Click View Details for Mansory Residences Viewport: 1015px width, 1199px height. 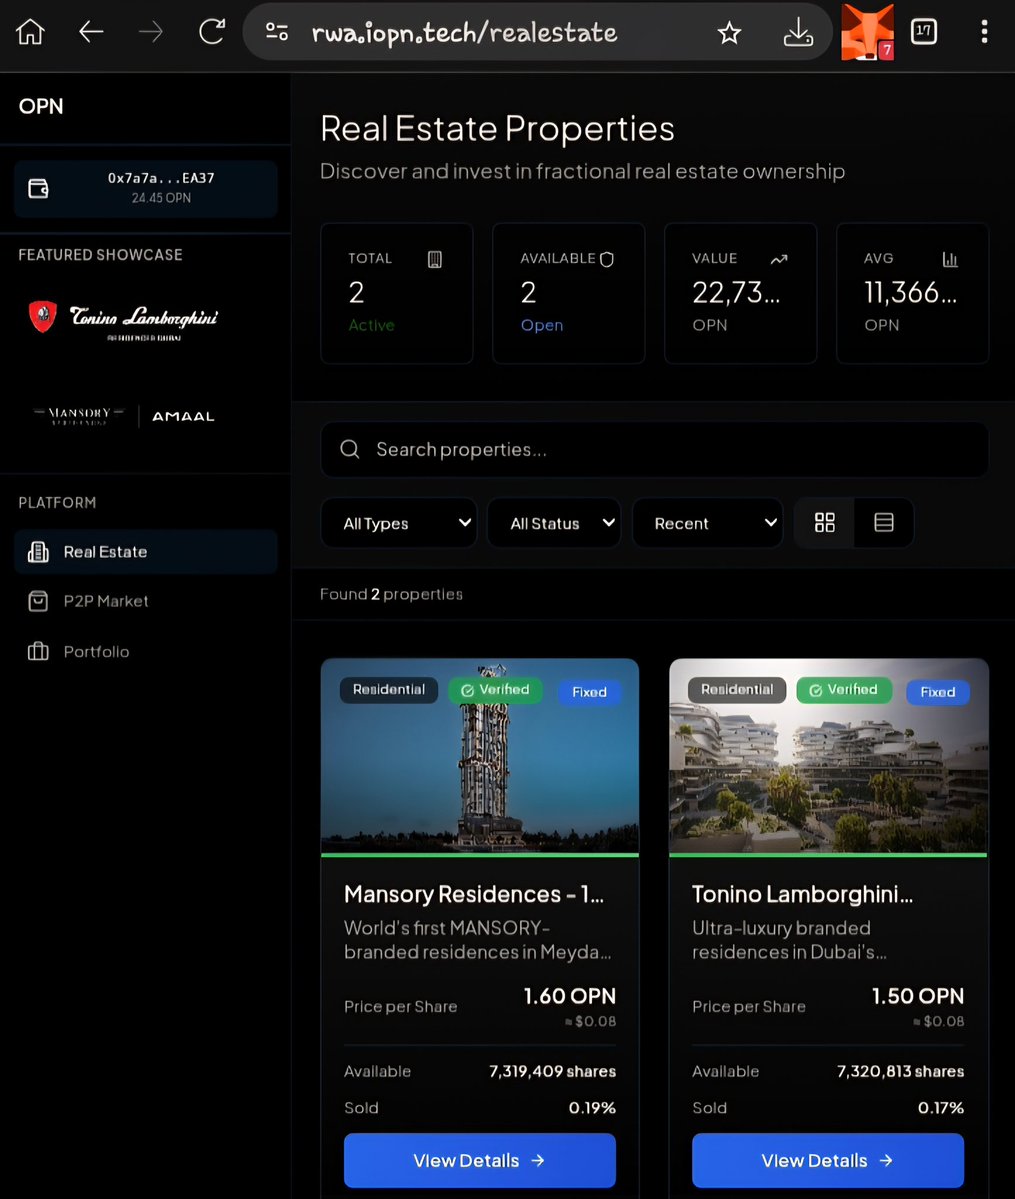479,1160
